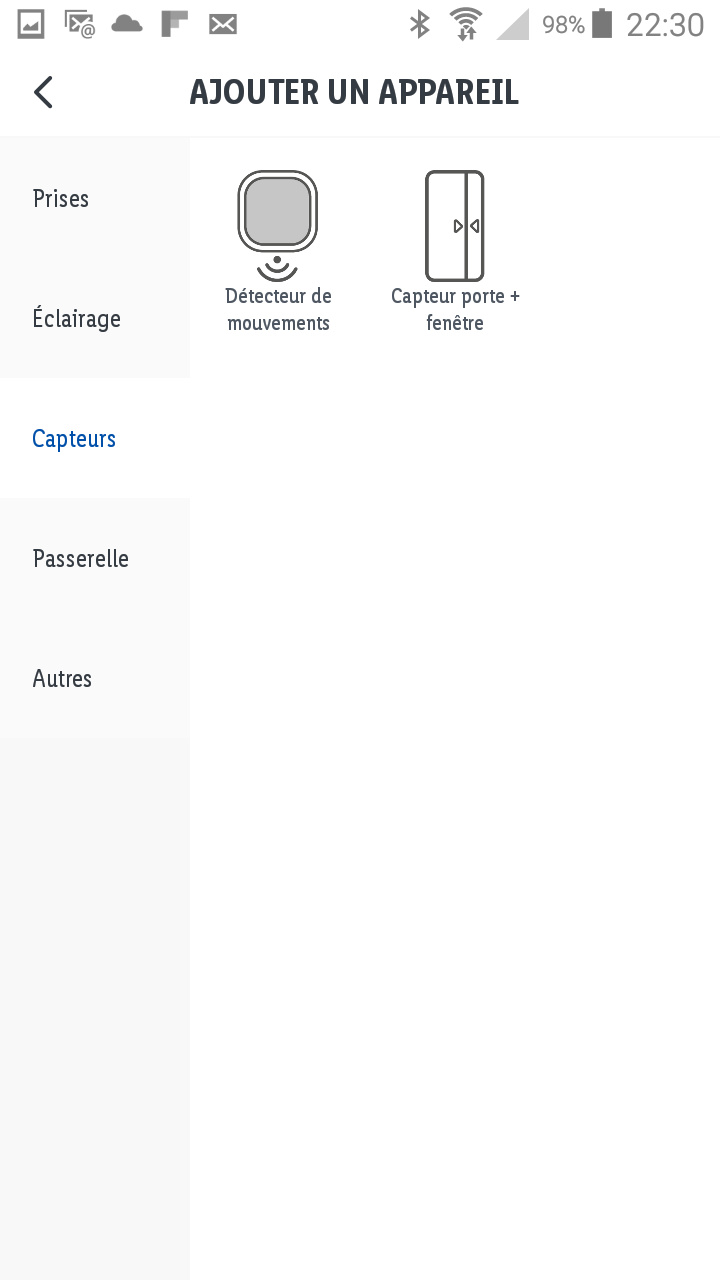Tap the Wi-Fi status icon
The image size is (720, 1280).
(466, 24)
